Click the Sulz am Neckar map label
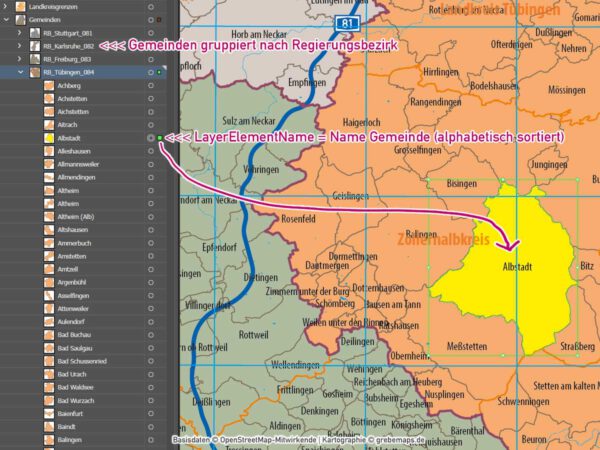Viewport: 600px width, 450px height. point(249,121)
